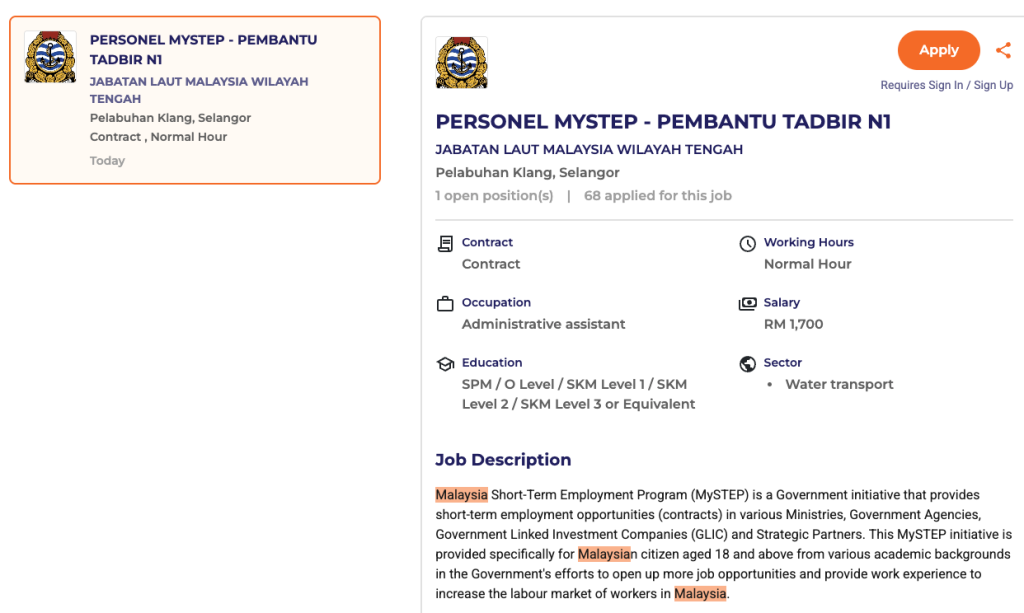Open JABATAN LAUT MALAYSIA employer name in details
Image resolution: width=1024 pixels, height=613 pixels.
point(589,150)
